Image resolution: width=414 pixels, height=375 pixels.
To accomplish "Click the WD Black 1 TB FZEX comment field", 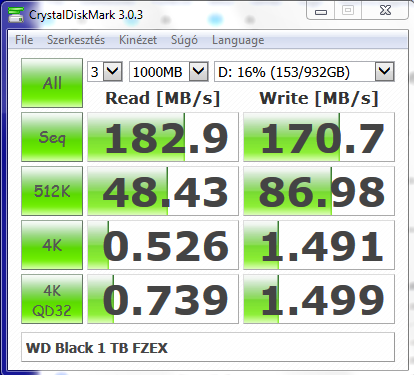I will pyautogui.click(x=208, y=347).
